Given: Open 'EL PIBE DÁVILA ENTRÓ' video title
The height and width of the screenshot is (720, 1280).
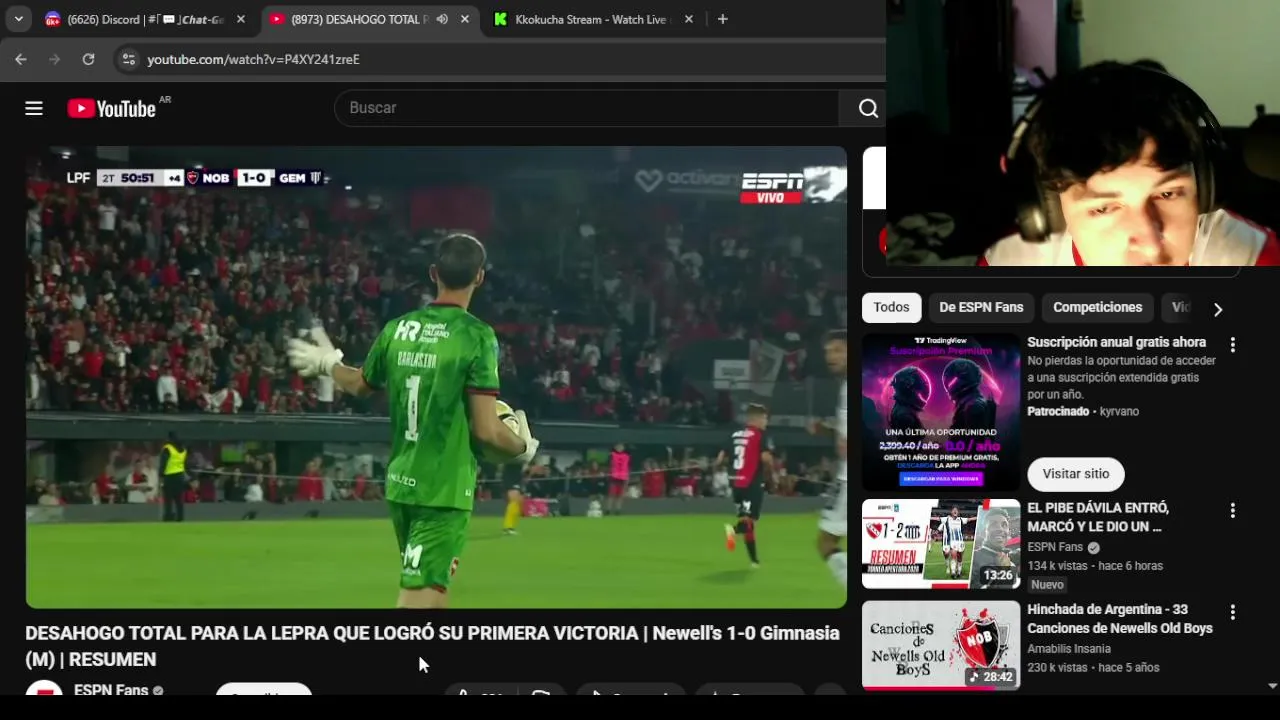Looking at the screenshot, I should point(1098,517).
